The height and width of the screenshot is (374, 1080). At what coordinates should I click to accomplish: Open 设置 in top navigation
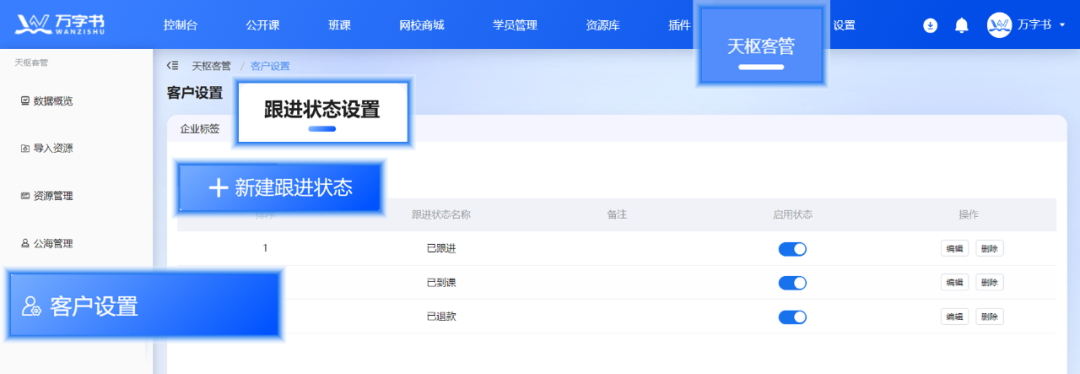click(844, 25)
